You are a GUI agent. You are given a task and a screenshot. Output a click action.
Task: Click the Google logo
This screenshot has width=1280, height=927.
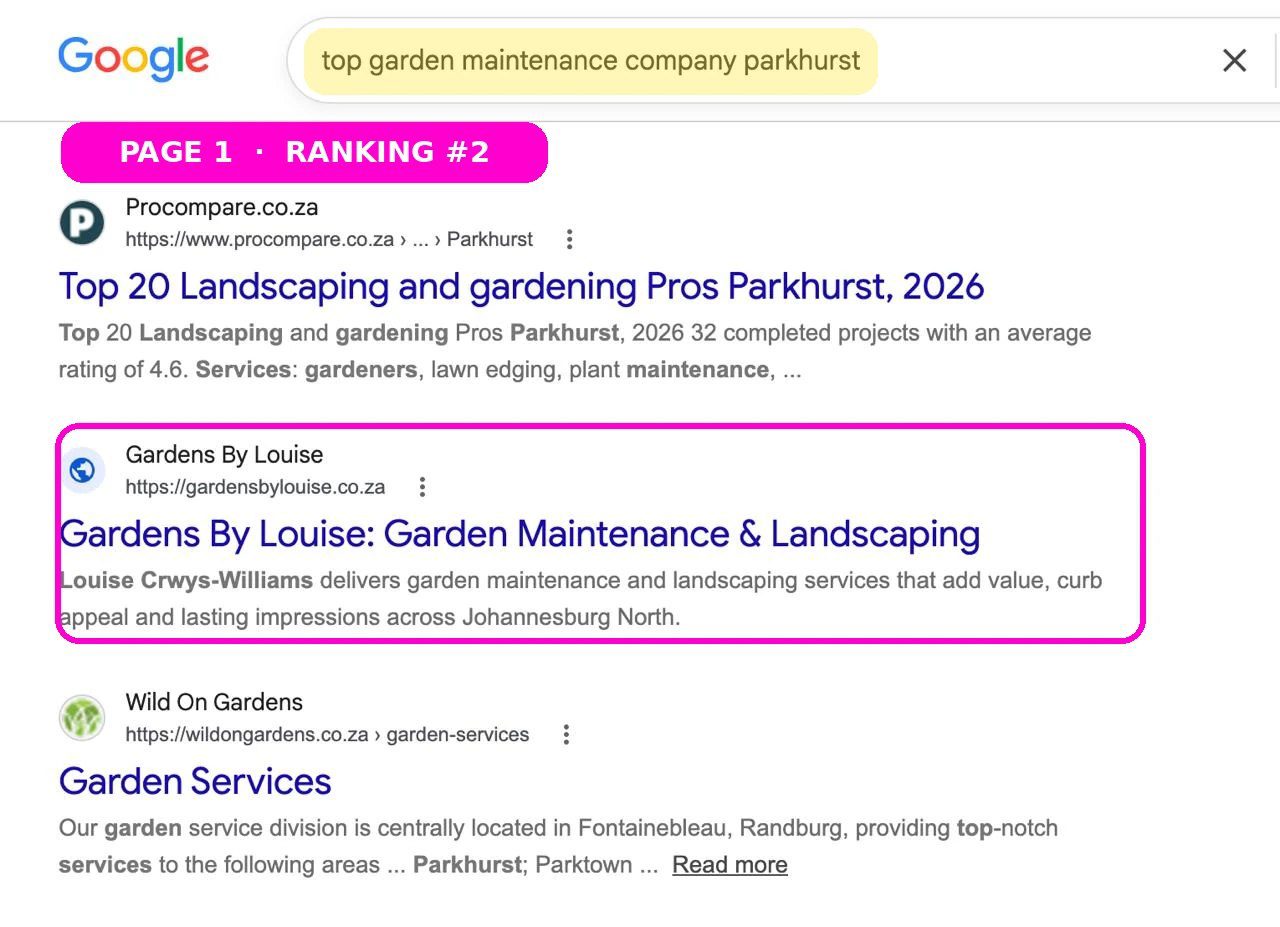(133, 60)
